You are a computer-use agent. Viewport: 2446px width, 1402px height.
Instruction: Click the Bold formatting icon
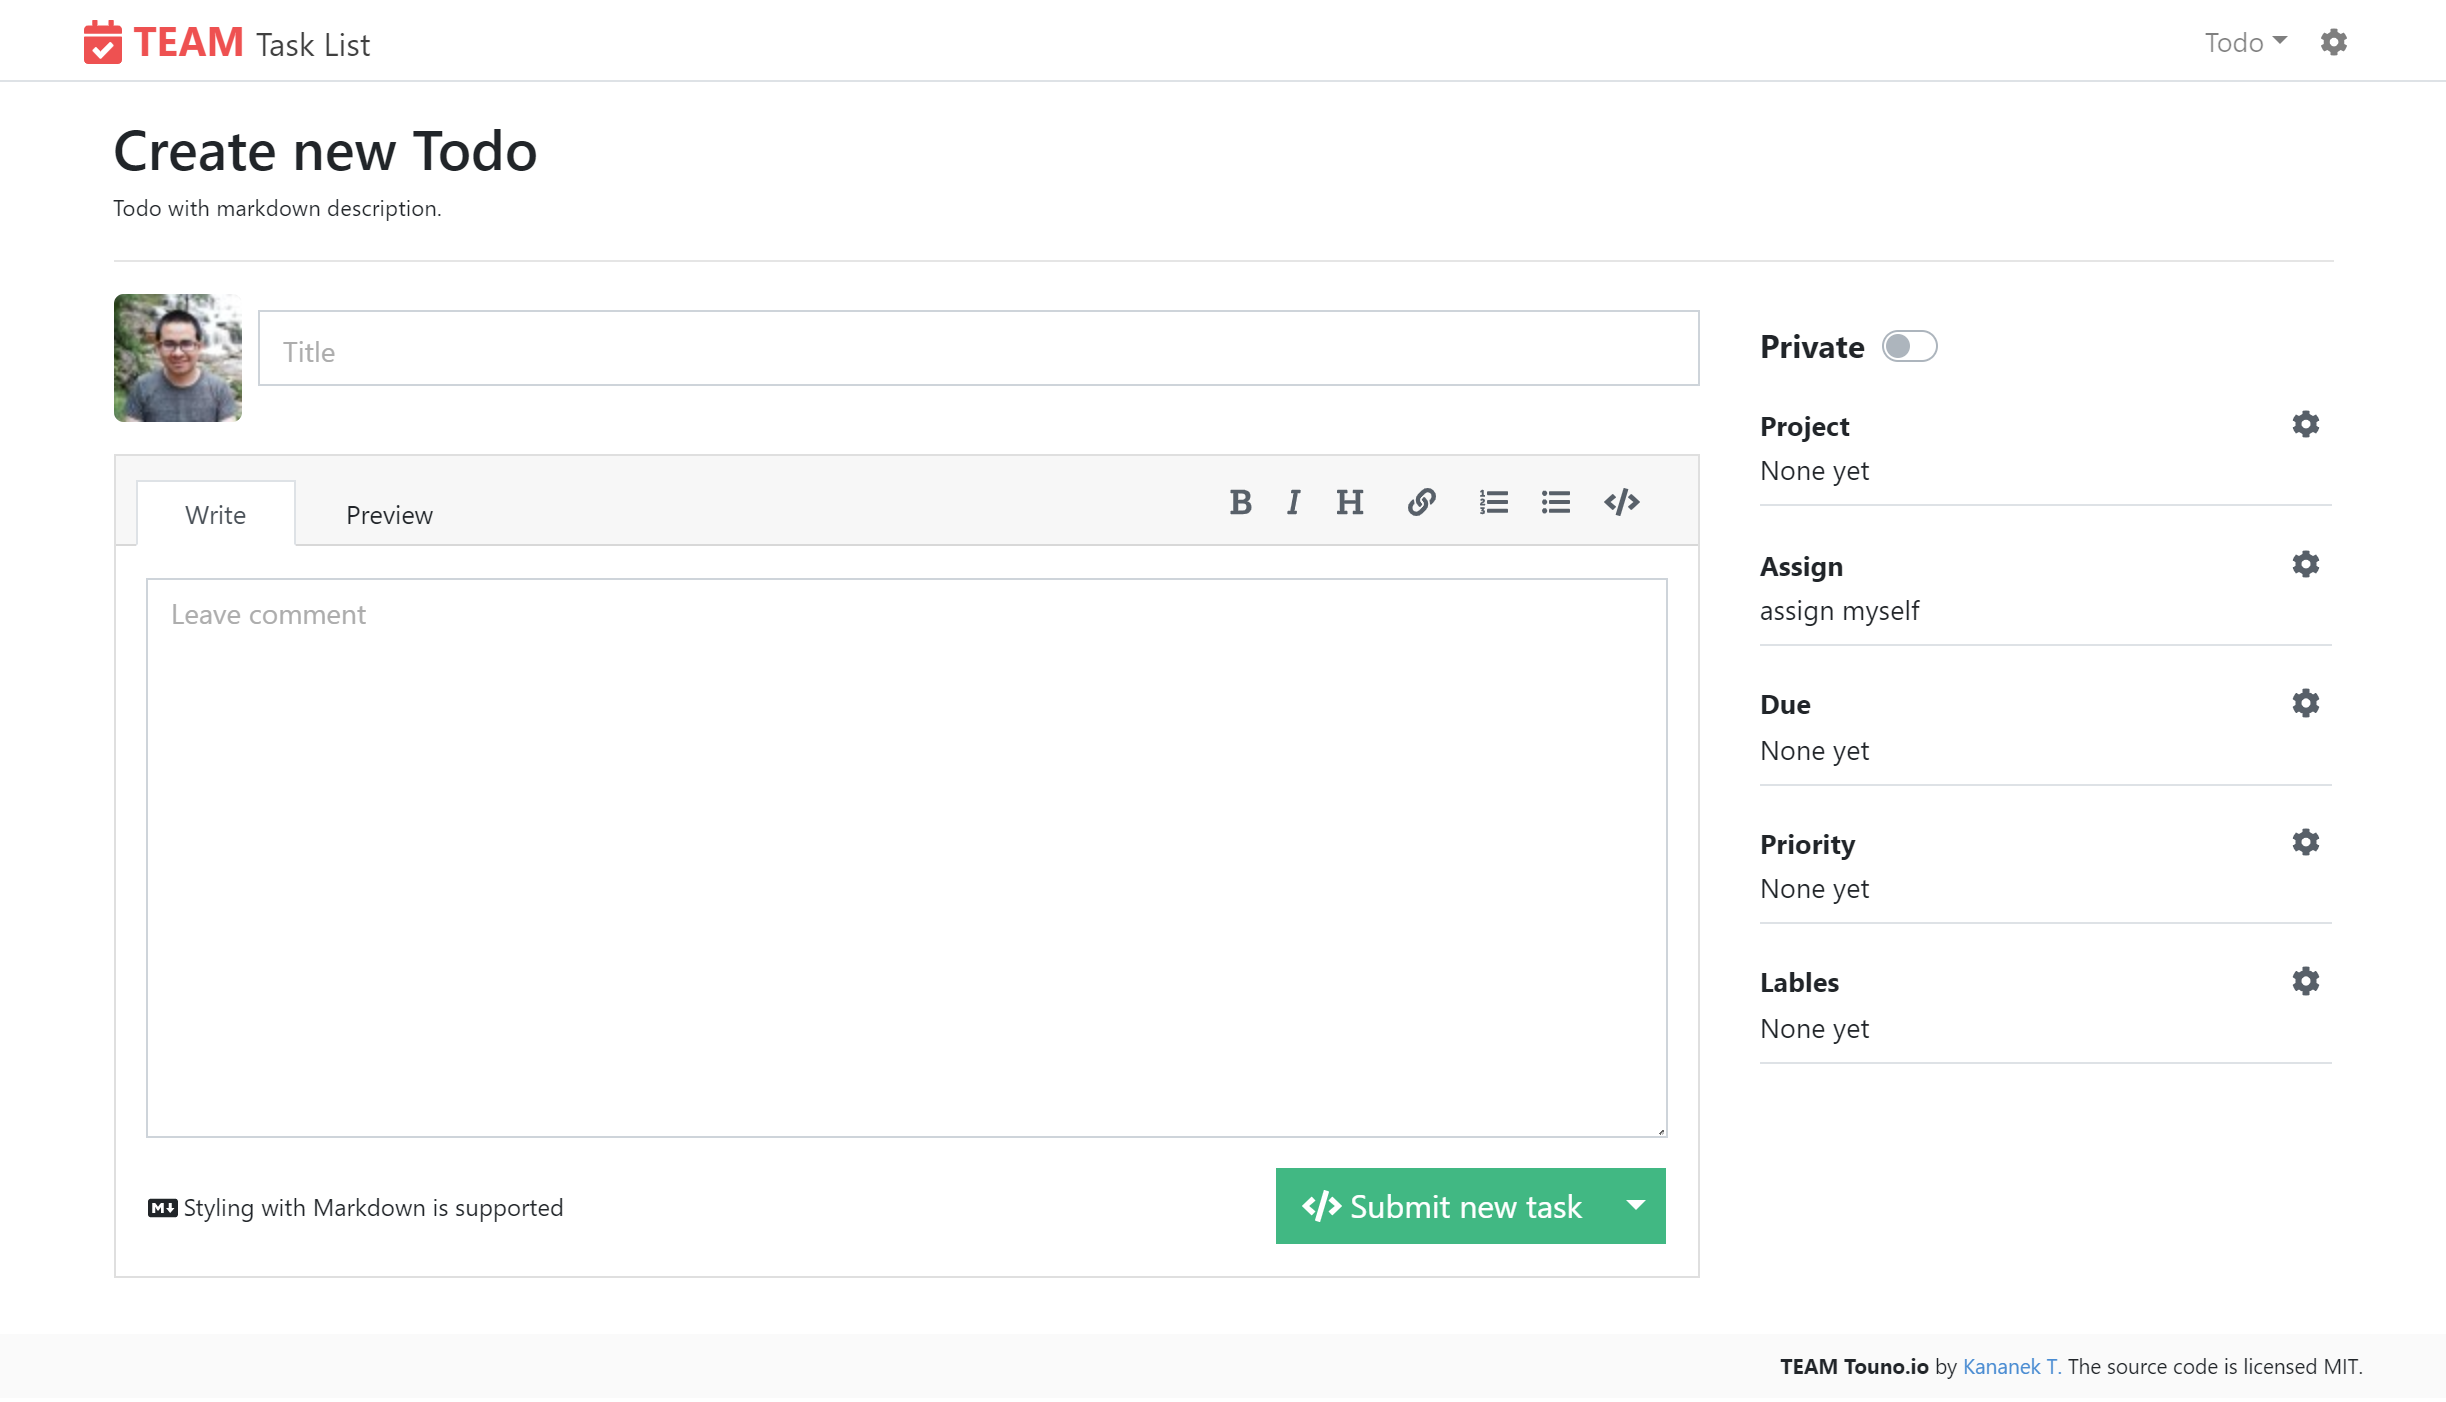pos(1240,502)
